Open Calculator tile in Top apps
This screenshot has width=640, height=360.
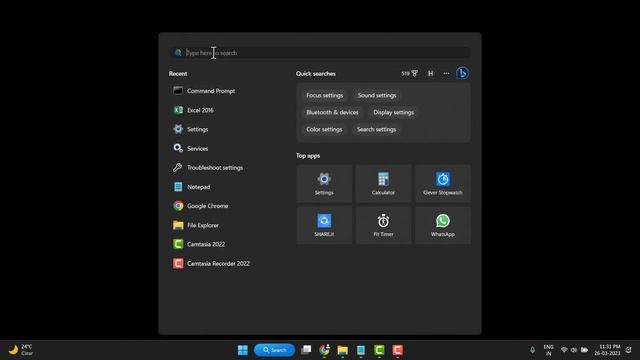383,184
